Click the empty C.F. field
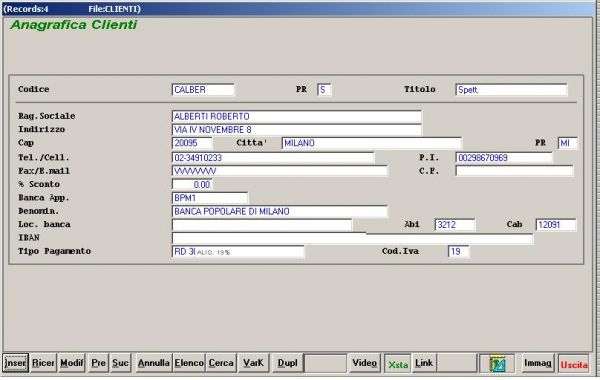 pyautogui.click(x=514, y=171)
